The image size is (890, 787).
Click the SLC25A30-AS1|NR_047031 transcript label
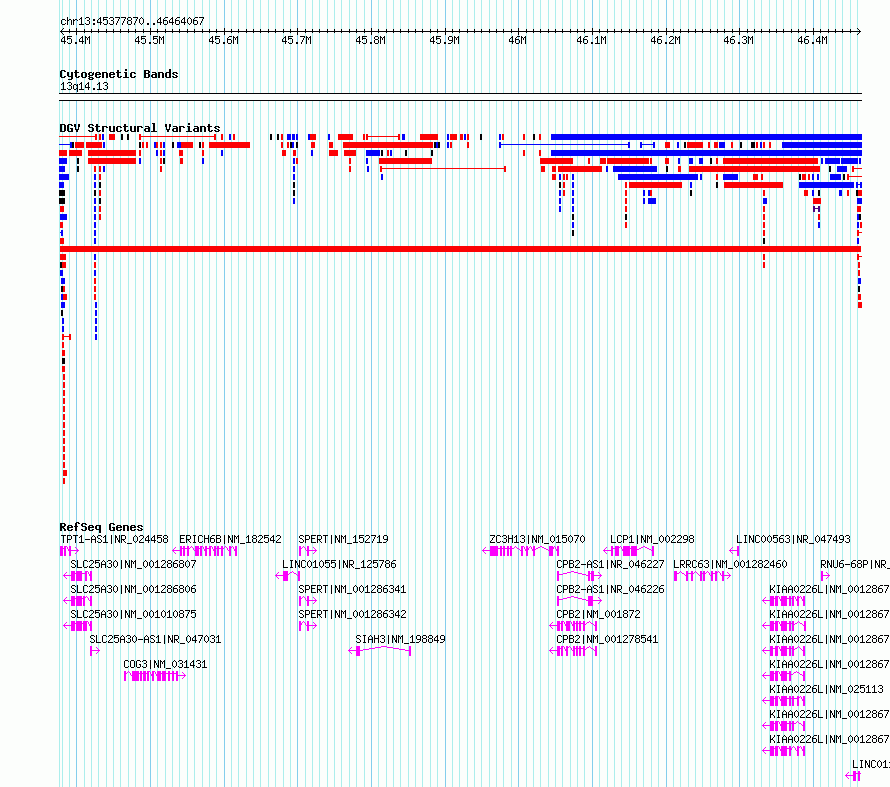pyautogui.click(x=155, y=639)
